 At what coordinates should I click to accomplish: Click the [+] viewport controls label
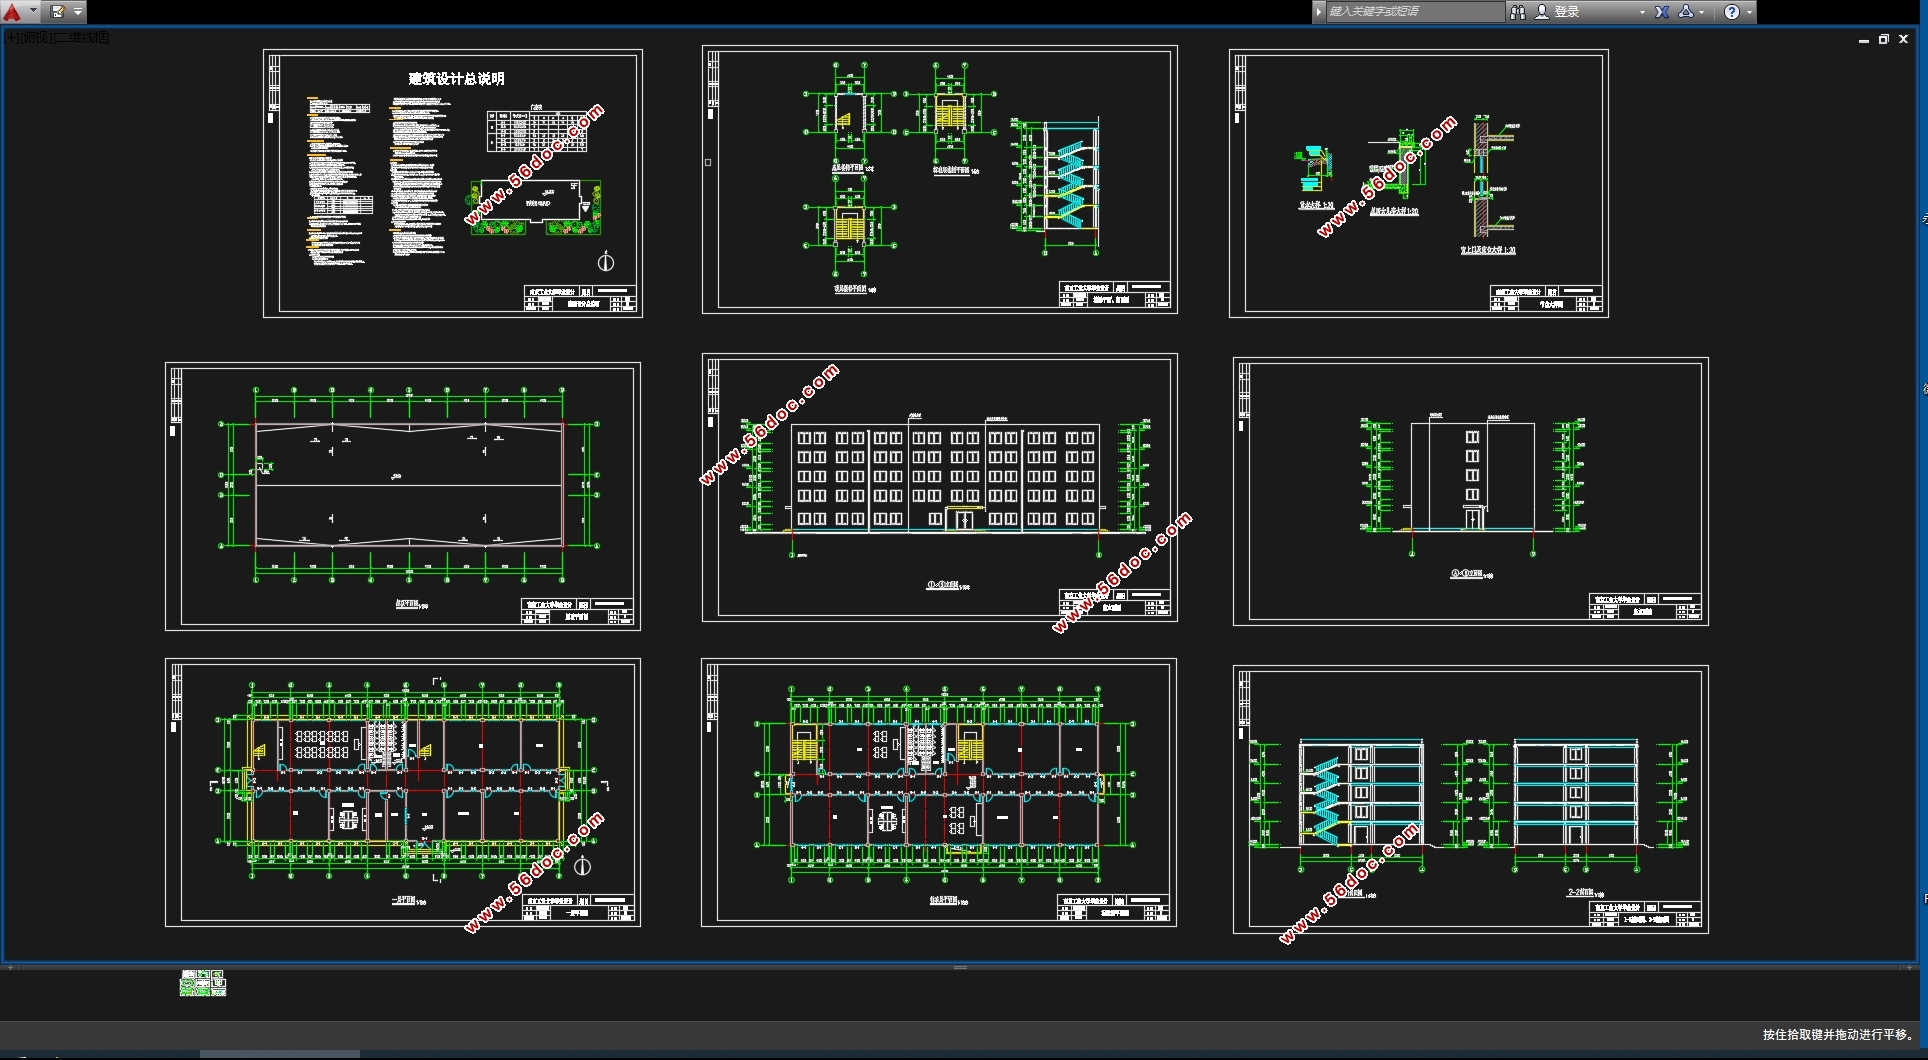[12, 38]
